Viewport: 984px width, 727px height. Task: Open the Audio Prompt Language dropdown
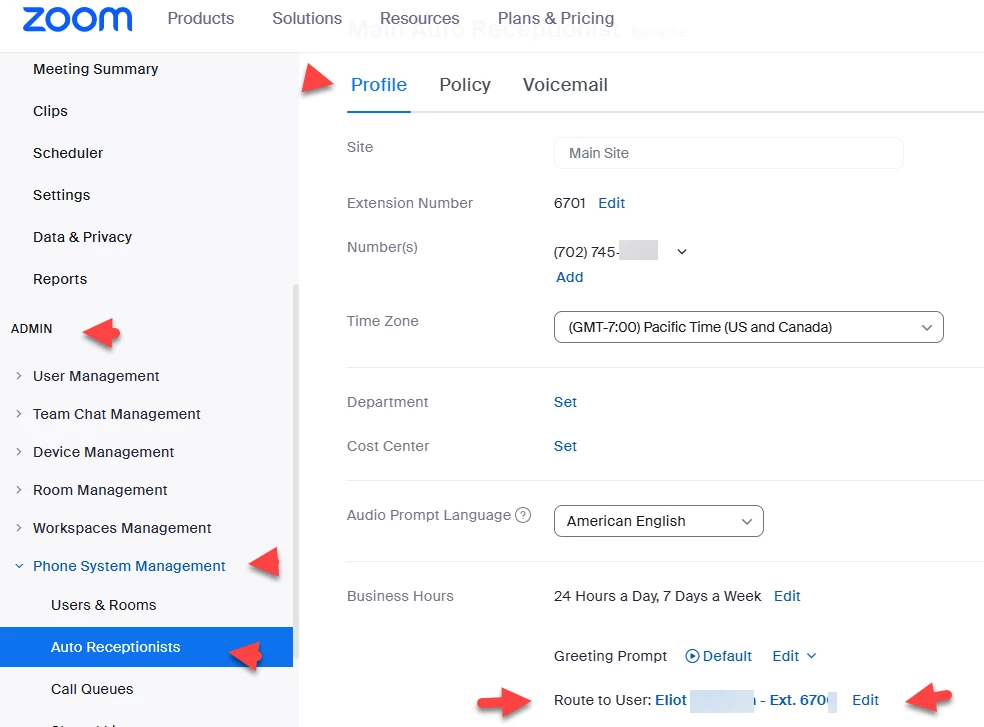point(659,521)
